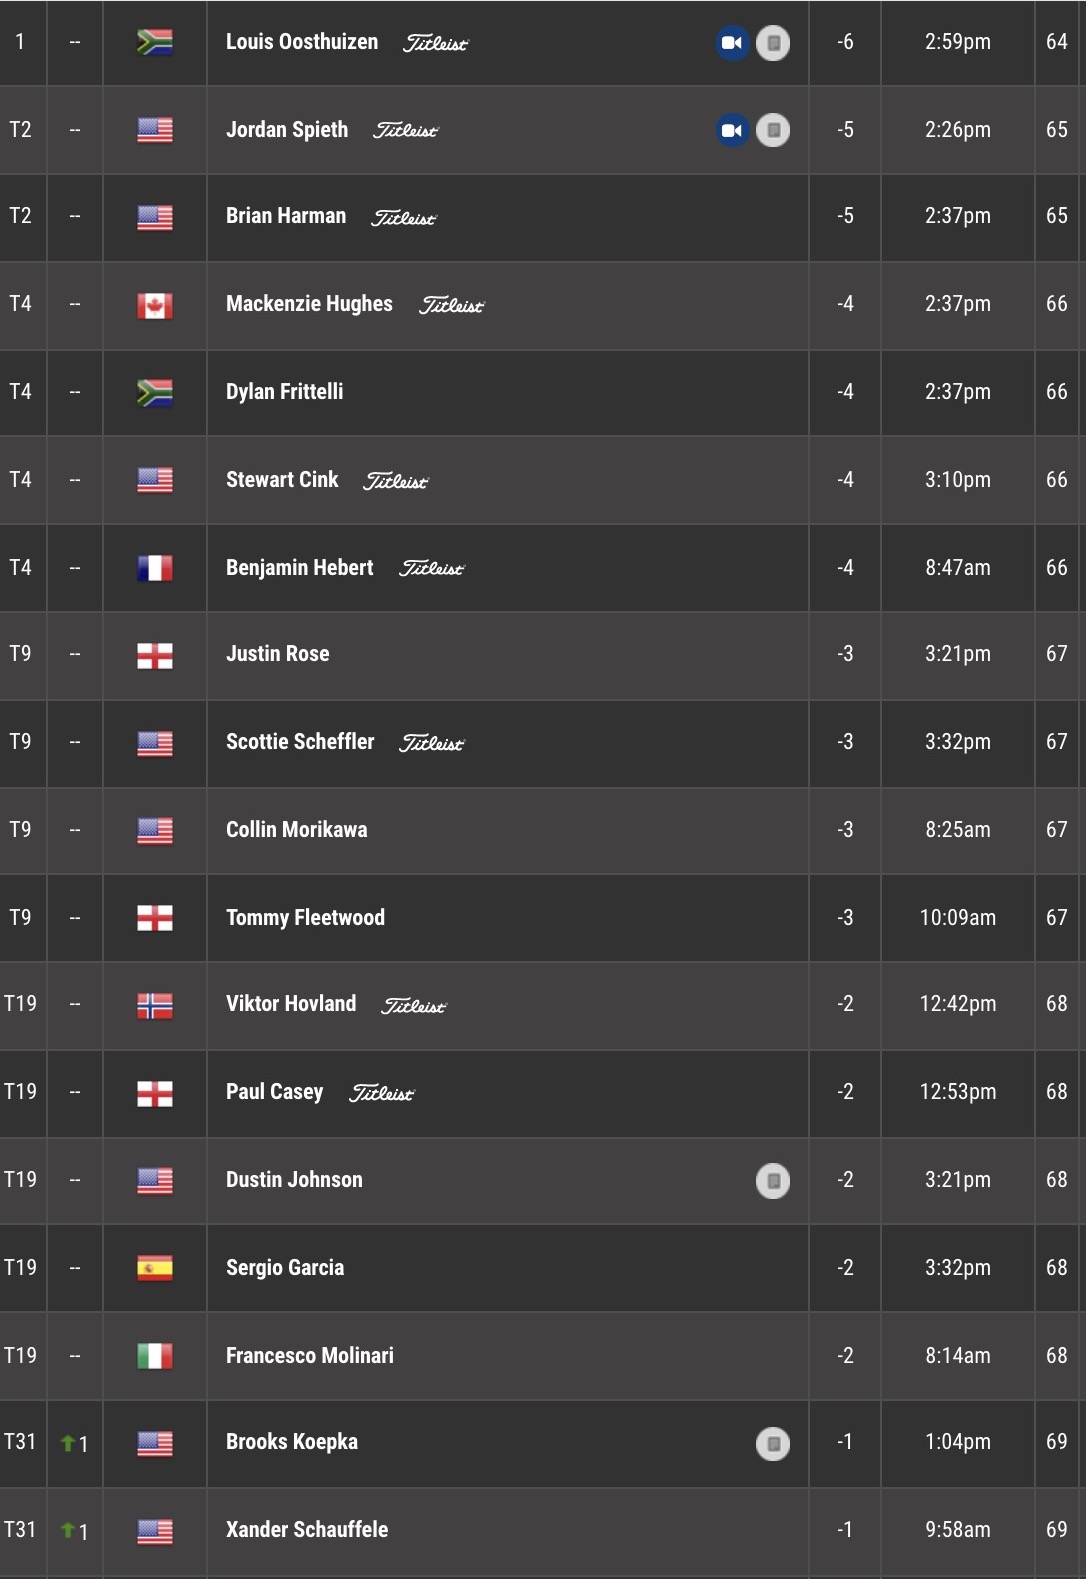Screen dimensions: 1086x1579
Task: Open Scottie Scheffler's player name link
Action: (x=300, y=742)
